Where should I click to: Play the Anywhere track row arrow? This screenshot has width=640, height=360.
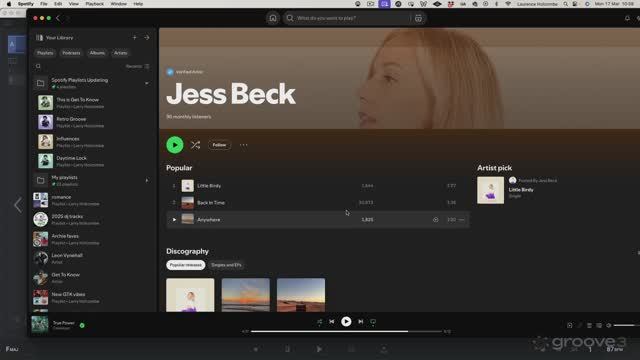[174, 220]
